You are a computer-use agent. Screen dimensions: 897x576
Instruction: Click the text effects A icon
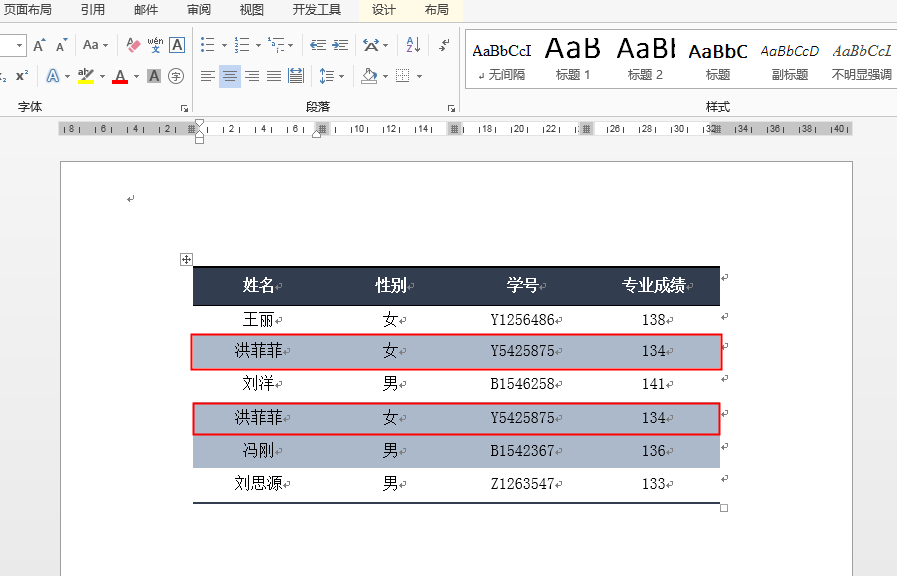(53, 76)
